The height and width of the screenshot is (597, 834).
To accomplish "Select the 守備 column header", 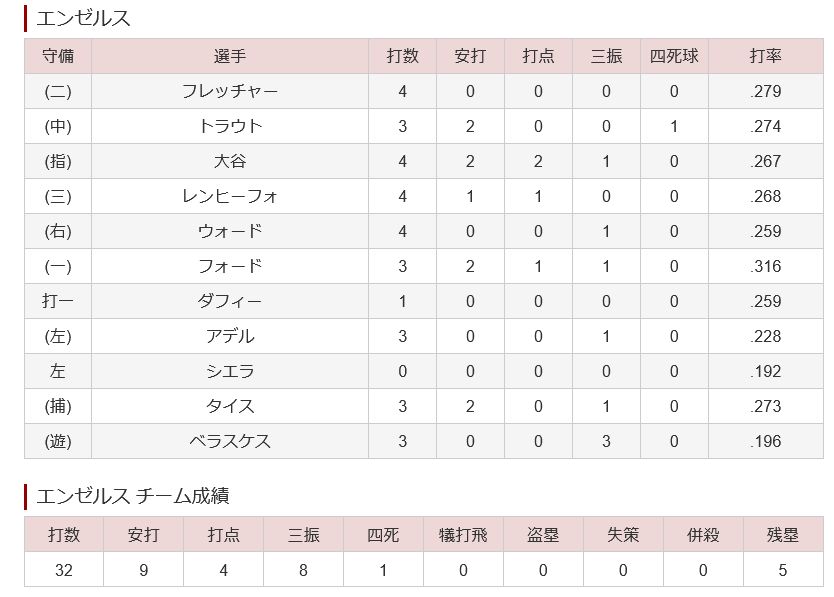I will (58, 56).
